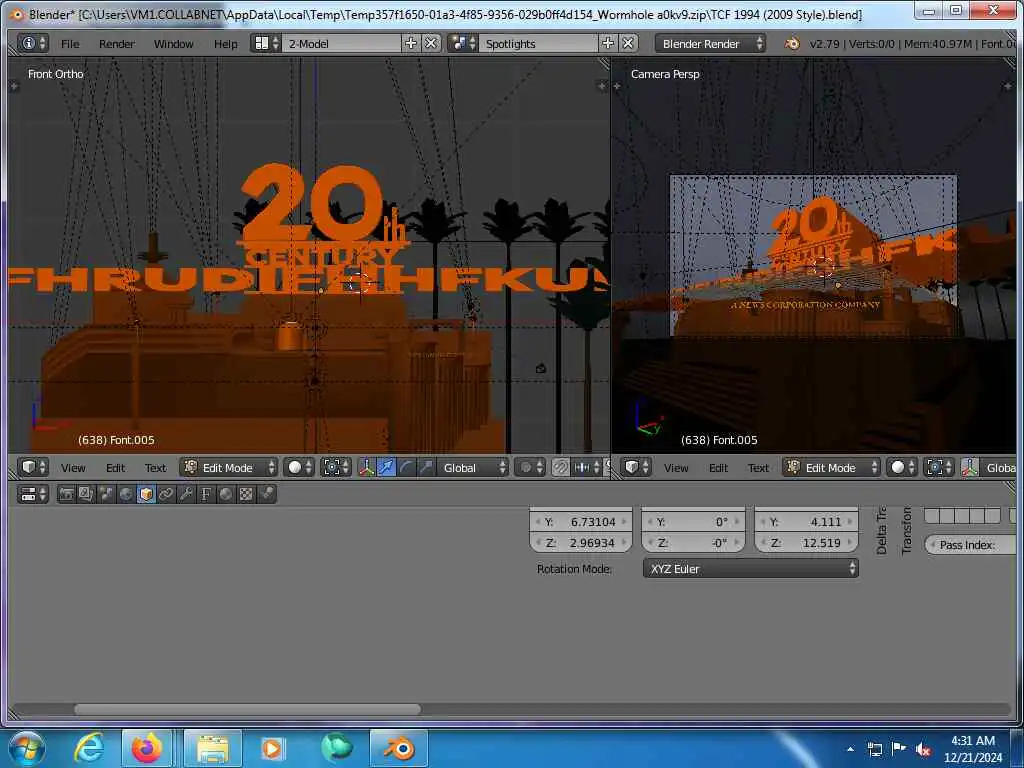Image resolution: width=1024 pixels, height=768 pixels.
Task: Open the scene browse icon
Action: [463, 44]
